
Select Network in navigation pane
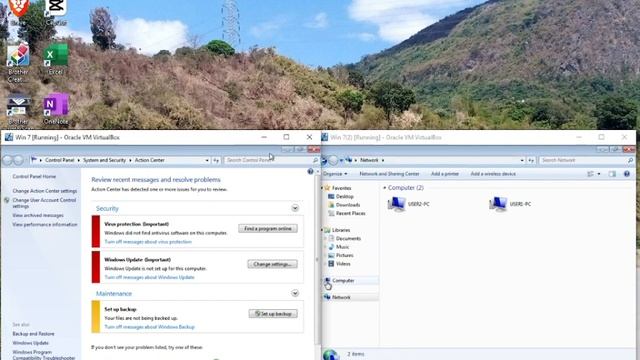coord(351,298)
